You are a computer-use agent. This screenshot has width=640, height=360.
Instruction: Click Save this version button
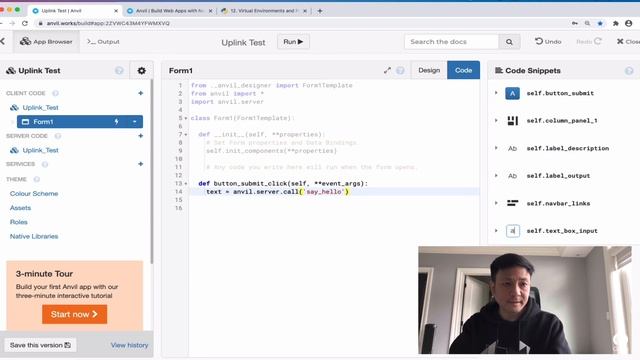pos(40,345)
